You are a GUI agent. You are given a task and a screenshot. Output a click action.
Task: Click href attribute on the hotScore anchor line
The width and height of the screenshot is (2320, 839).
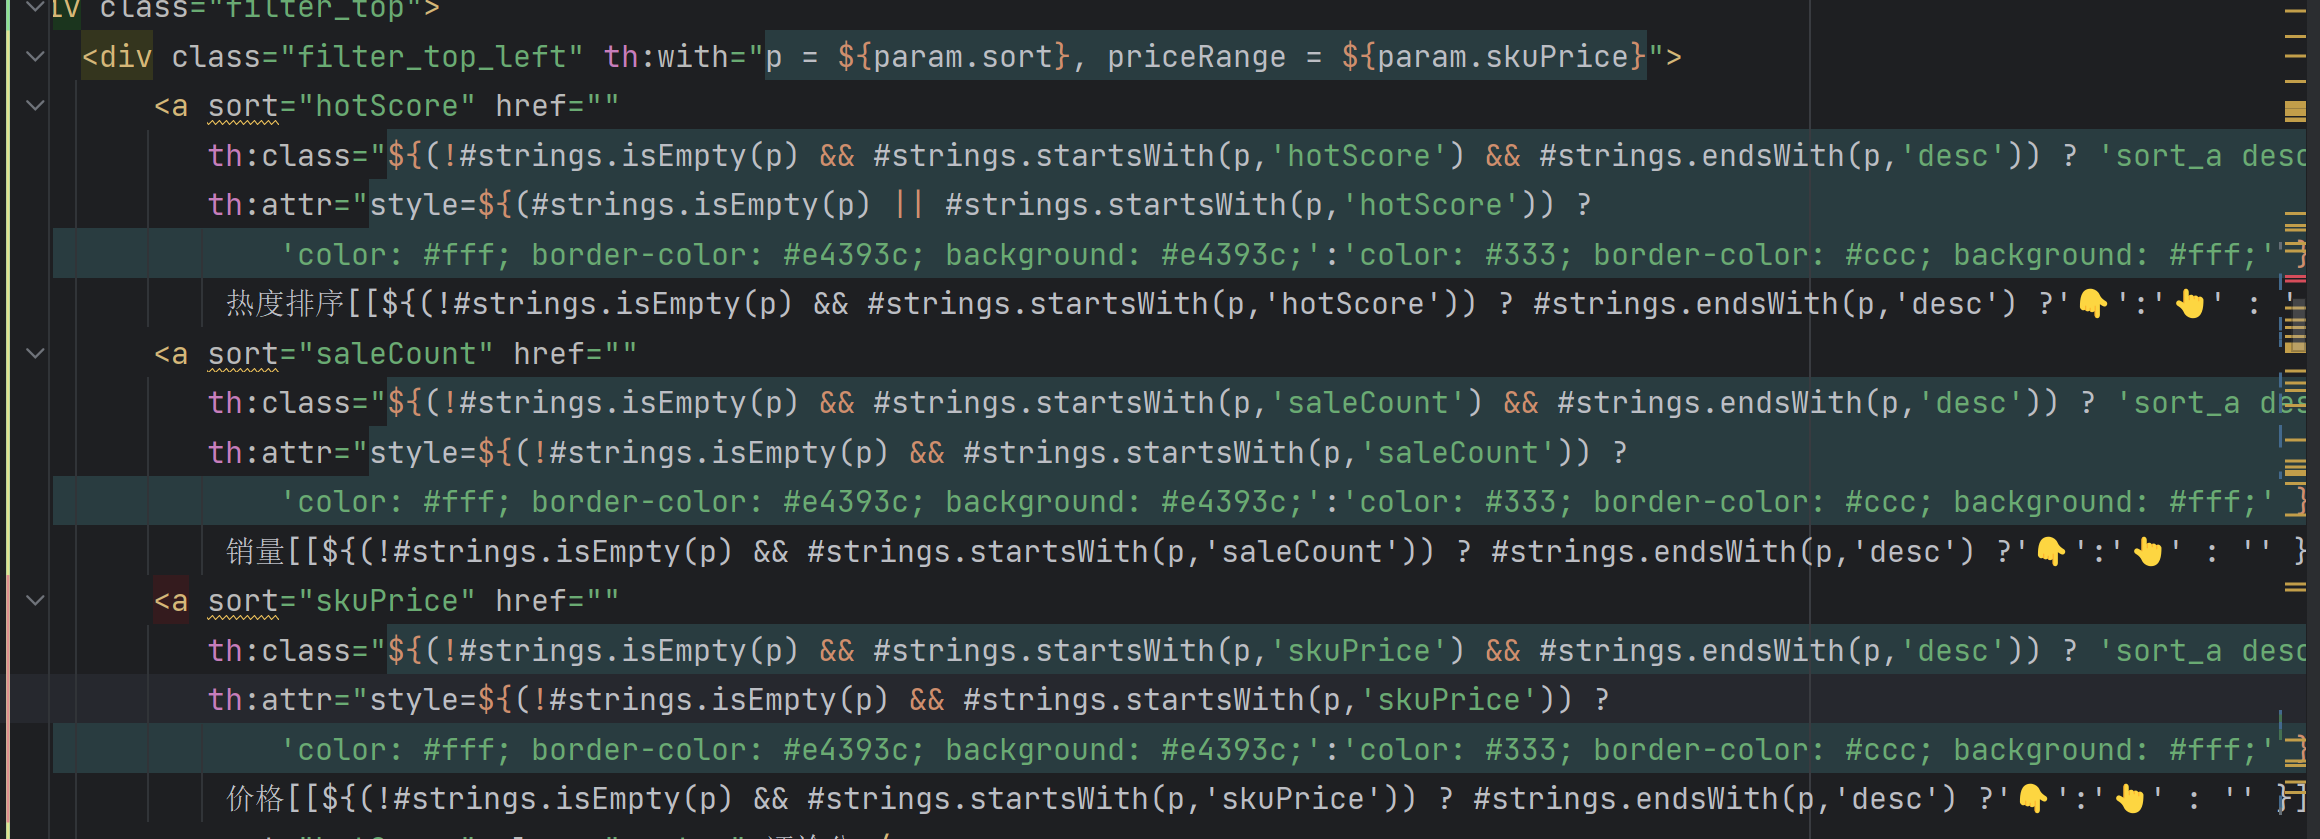tap(530, 106)
